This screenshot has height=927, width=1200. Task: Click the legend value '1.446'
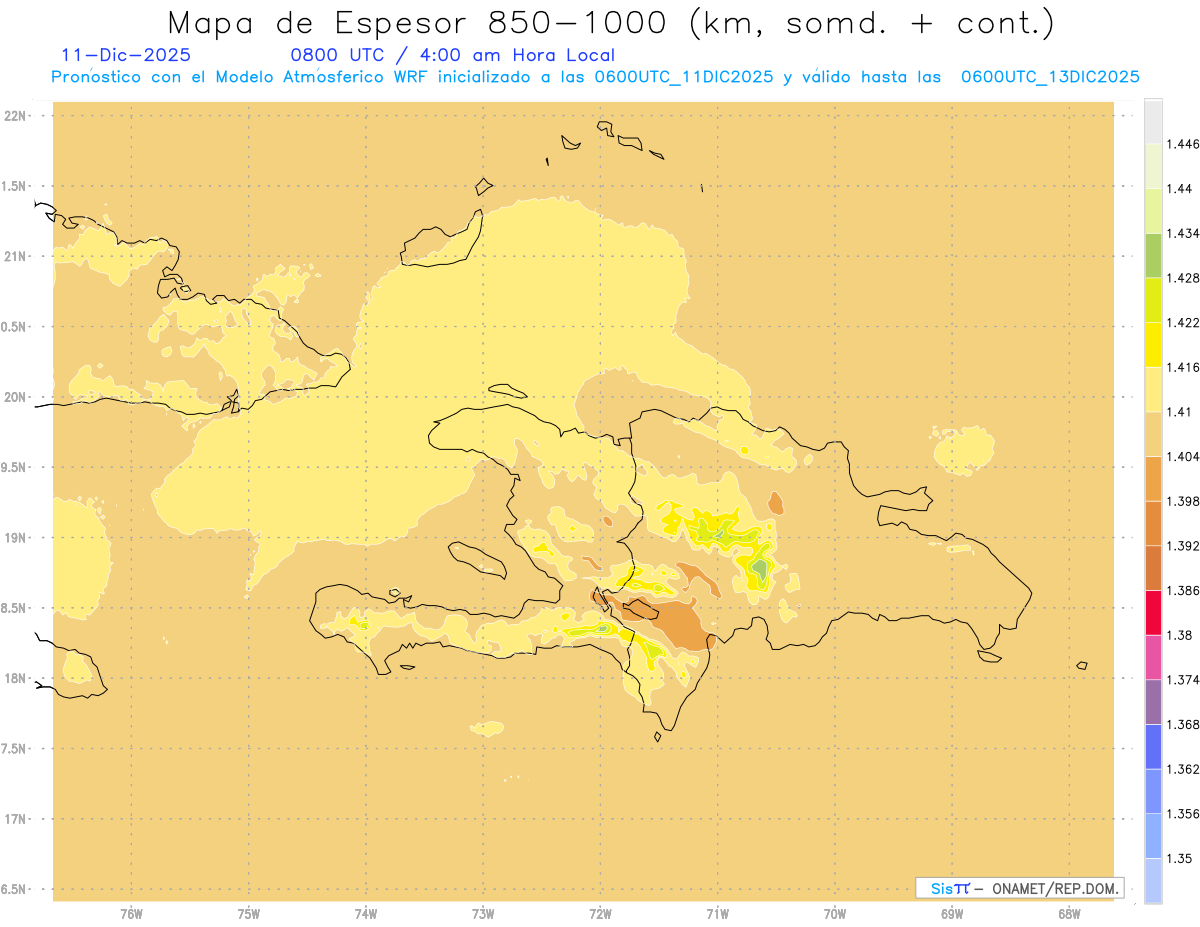point(1183,144)
